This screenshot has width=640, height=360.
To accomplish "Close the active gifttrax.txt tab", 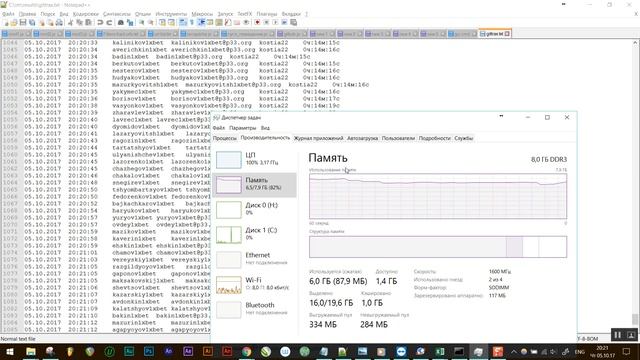I will [x=507, y=34].
